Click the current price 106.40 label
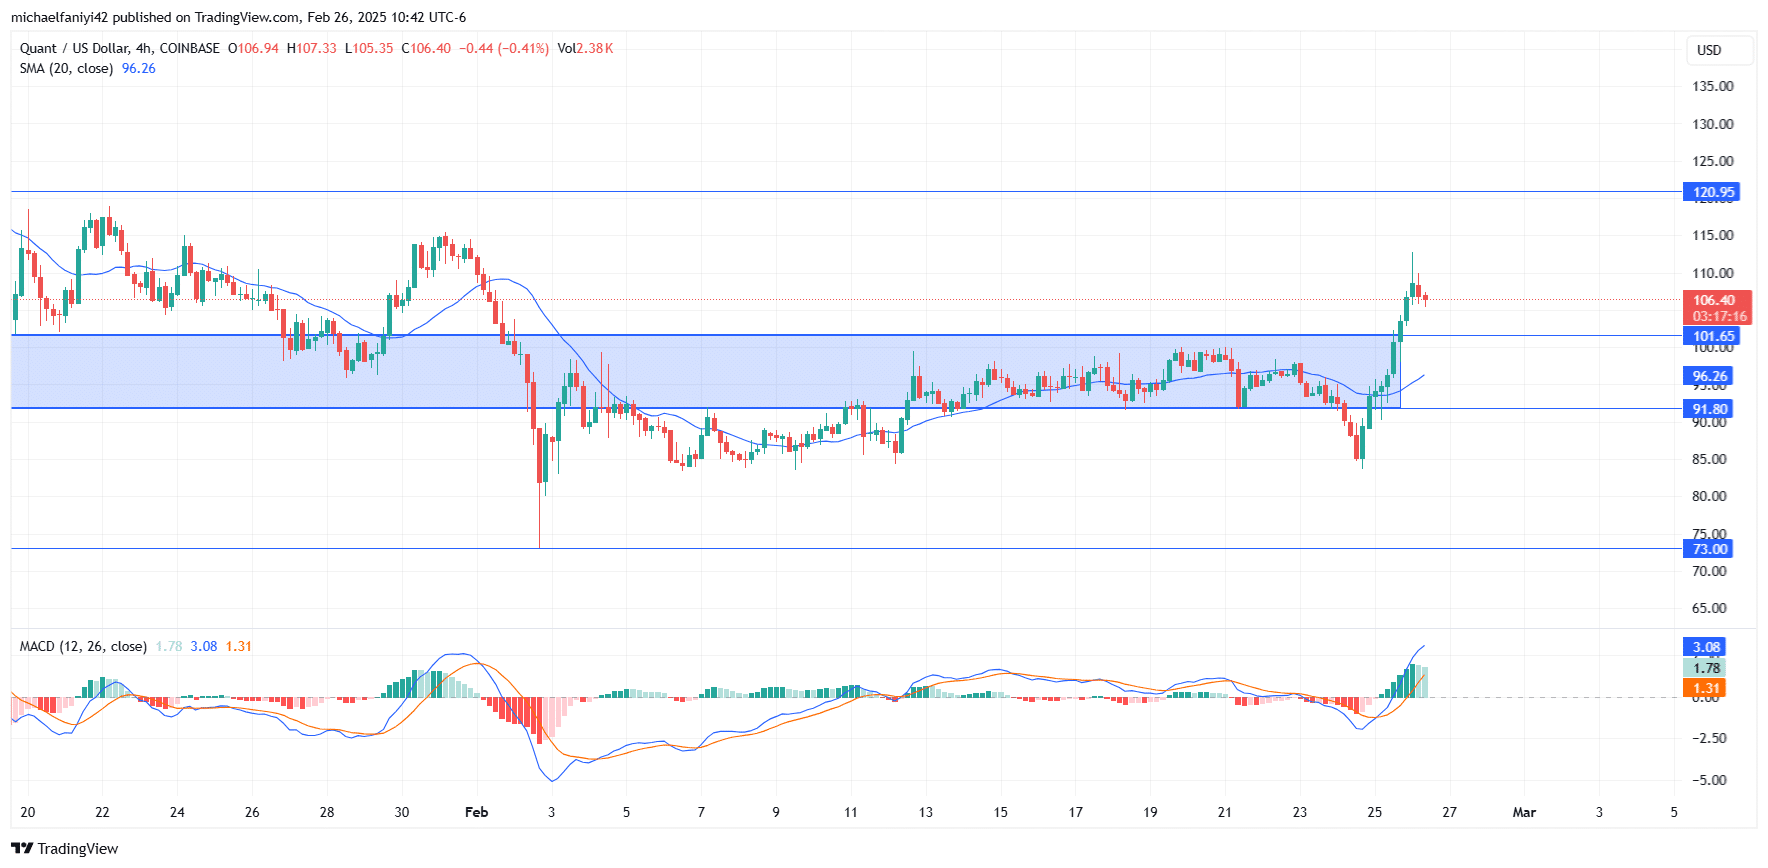The width and height of the screenshot is (1768, 868). coord(1717,300)
